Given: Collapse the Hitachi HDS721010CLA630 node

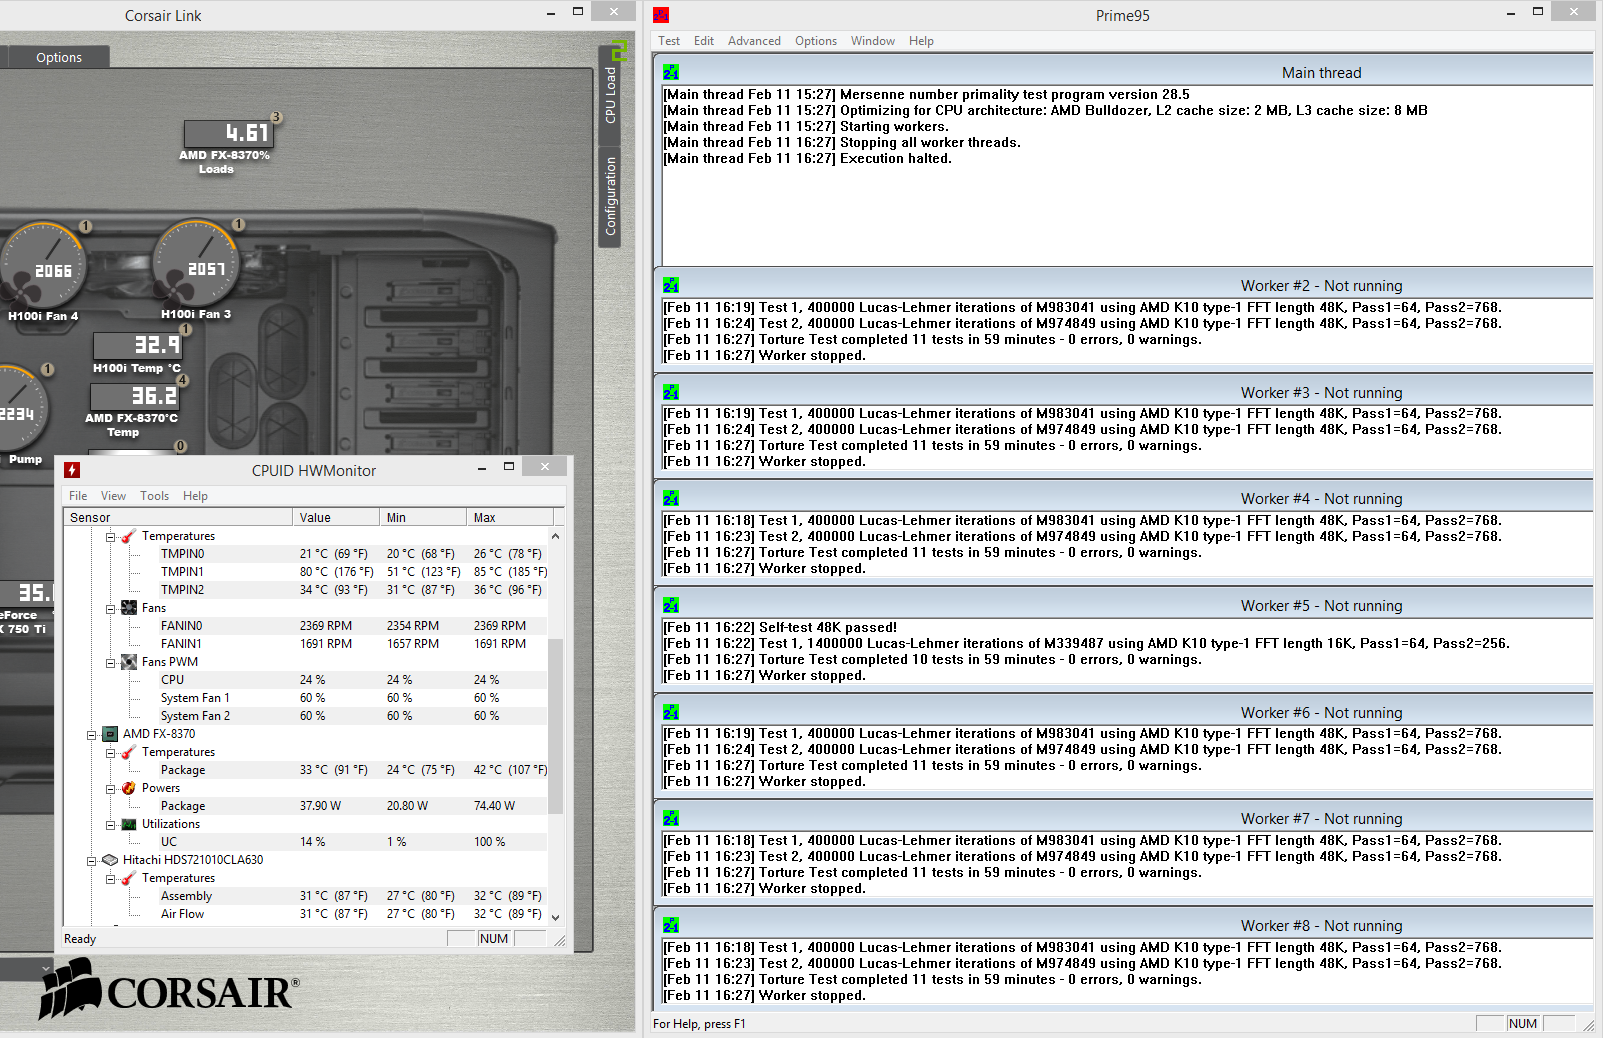Looking at the screenshot, I should click(92, 860).
